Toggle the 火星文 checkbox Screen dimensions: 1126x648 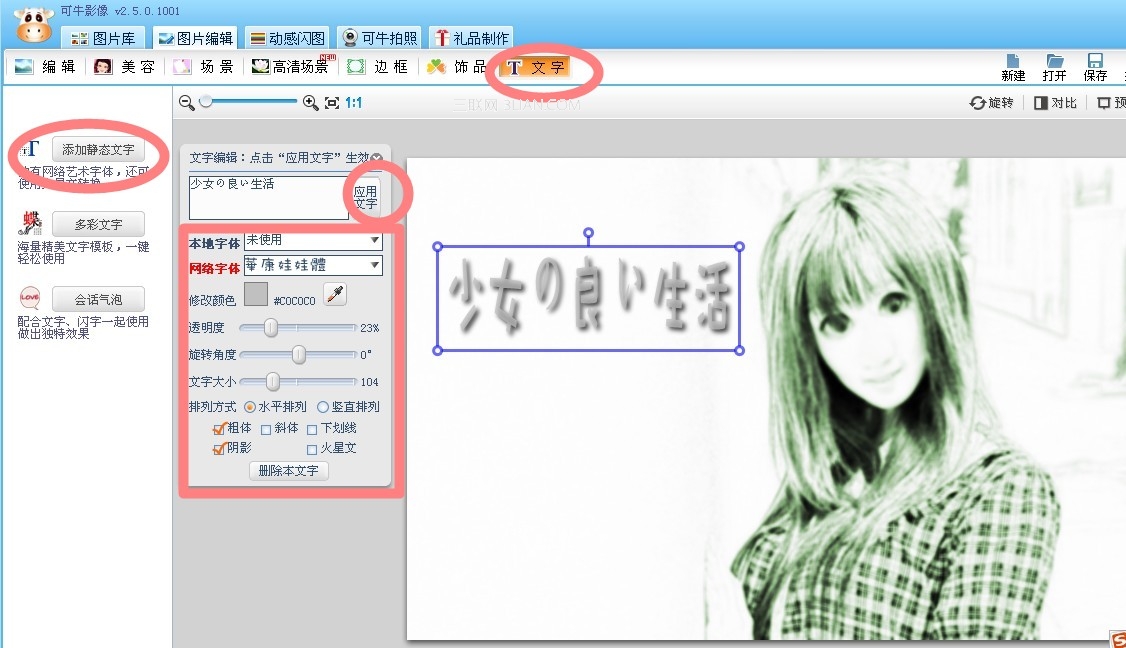coord(312,450)
